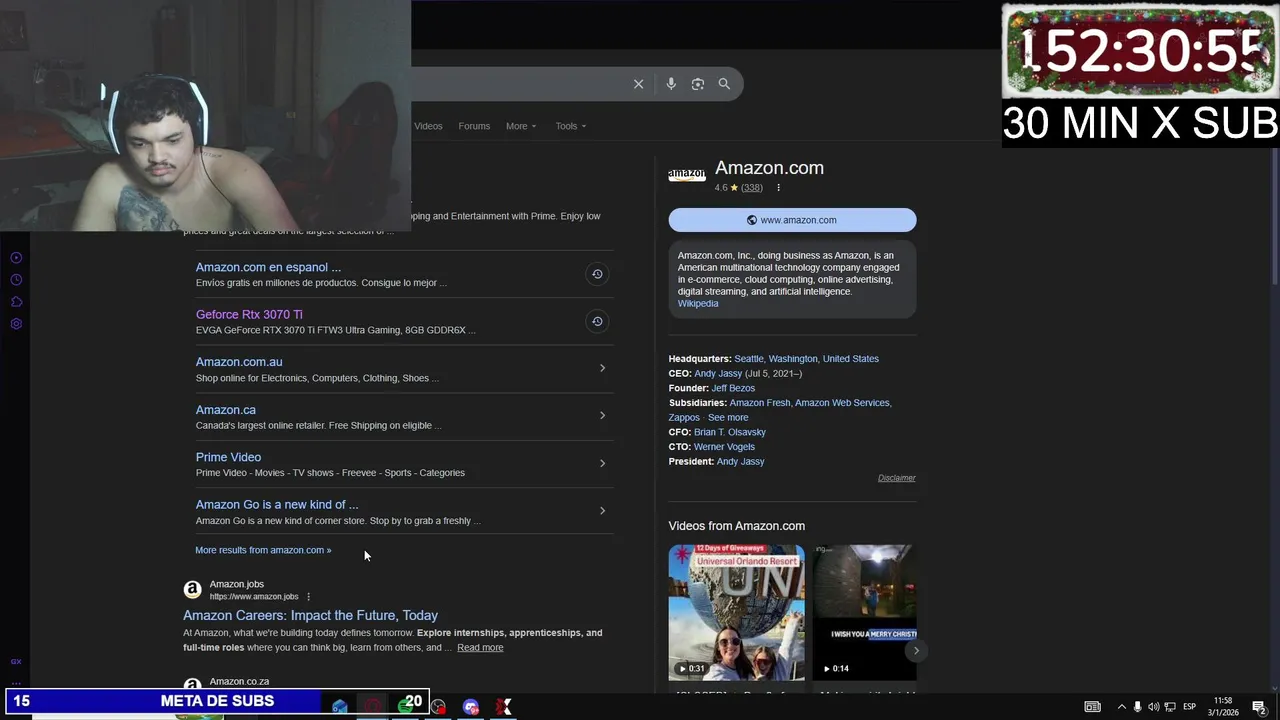Screen dimensions: 1280x720
Task: Click the magnifying glass search icon
Action: [x=724, y=84]
